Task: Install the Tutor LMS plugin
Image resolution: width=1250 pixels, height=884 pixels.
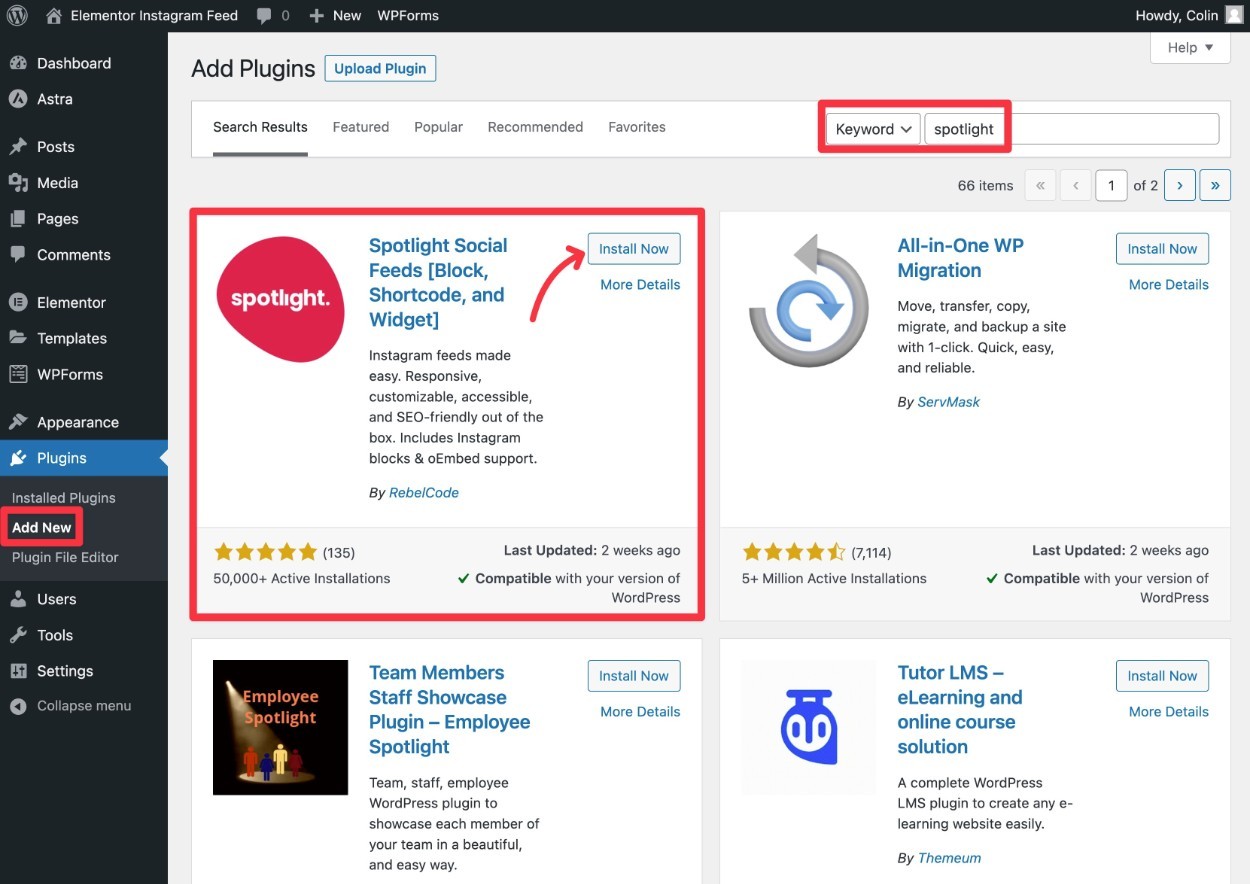Action: click(1162, 676)
